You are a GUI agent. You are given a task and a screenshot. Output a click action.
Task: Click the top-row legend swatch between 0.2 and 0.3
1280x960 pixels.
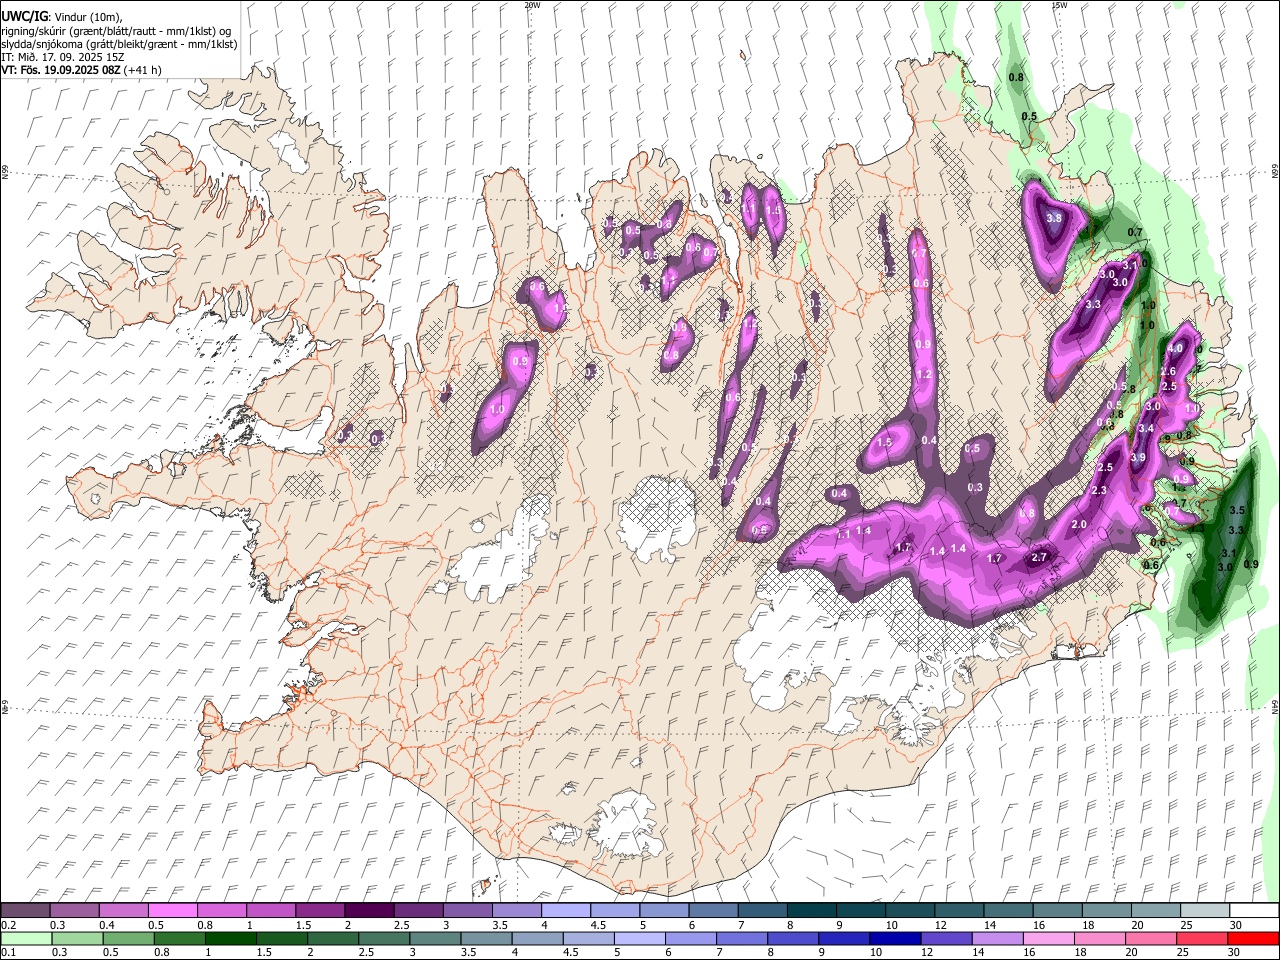[25, 910]
